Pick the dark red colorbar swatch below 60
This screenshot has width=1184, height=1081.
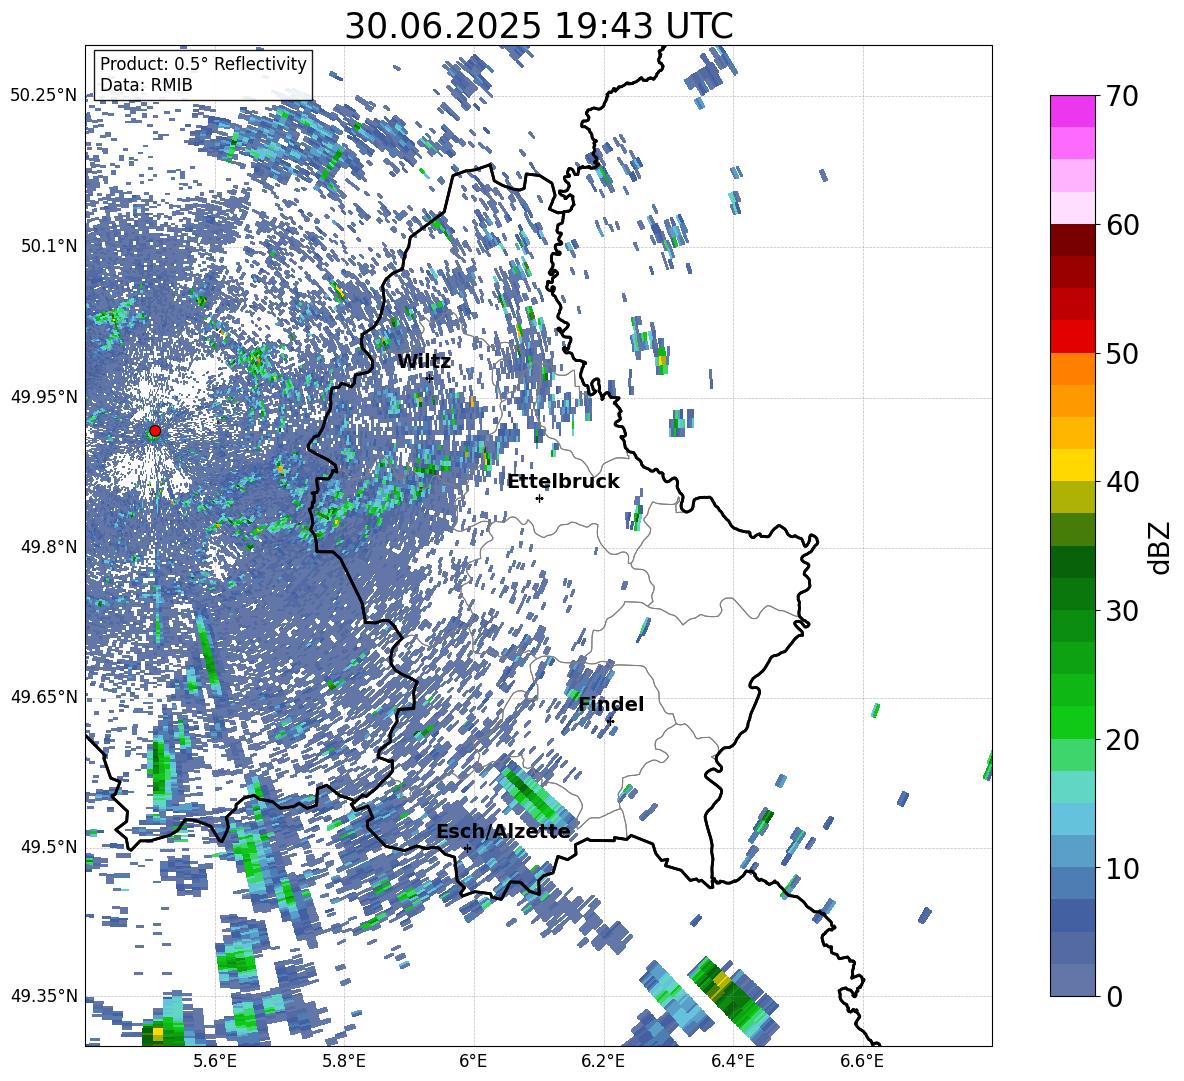coord(1072,240)
